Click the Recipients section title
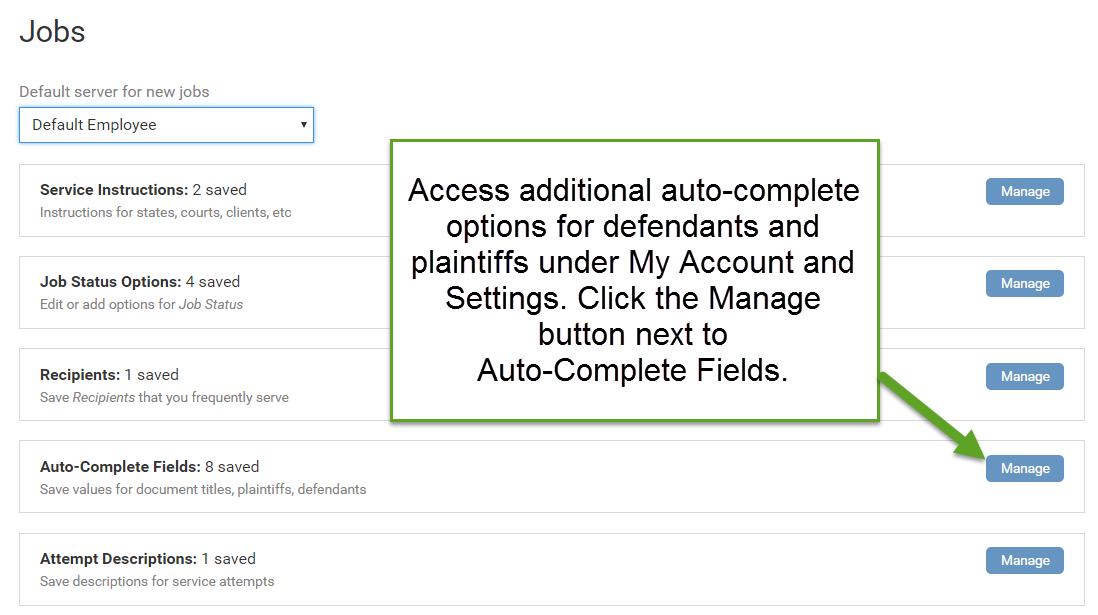1098x615 pixels. point(77,374)
